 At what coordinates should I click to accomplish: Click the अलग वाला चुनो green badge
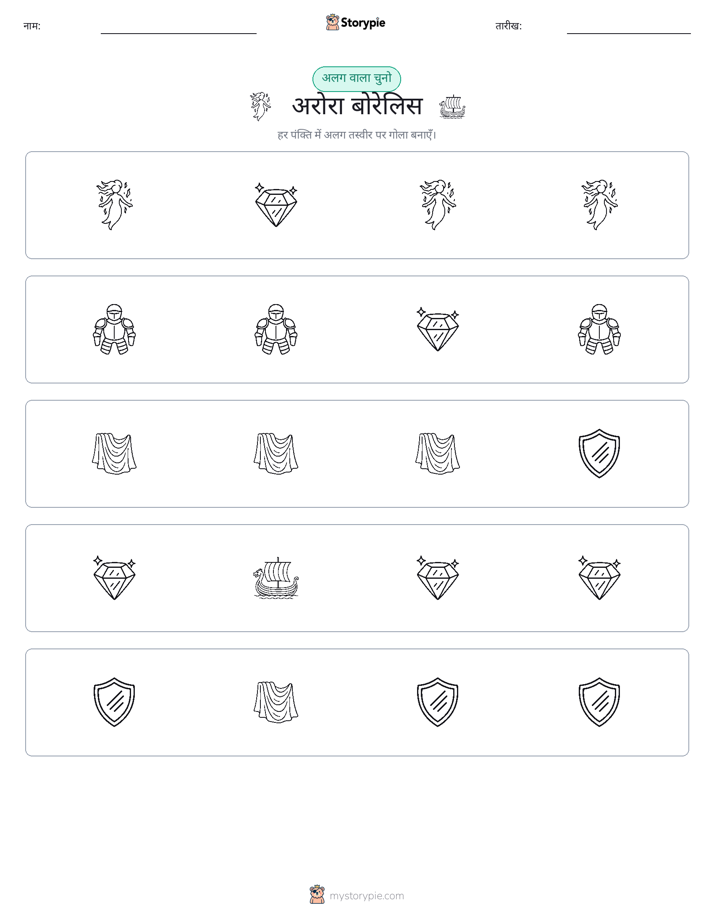click(x=356, y=78)
